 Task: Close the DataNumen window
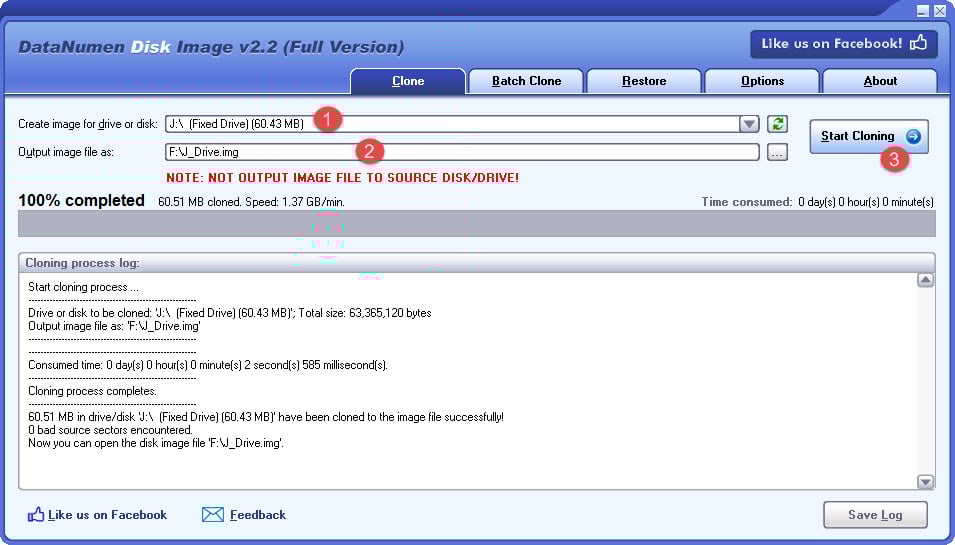click(x=939, y=11)
